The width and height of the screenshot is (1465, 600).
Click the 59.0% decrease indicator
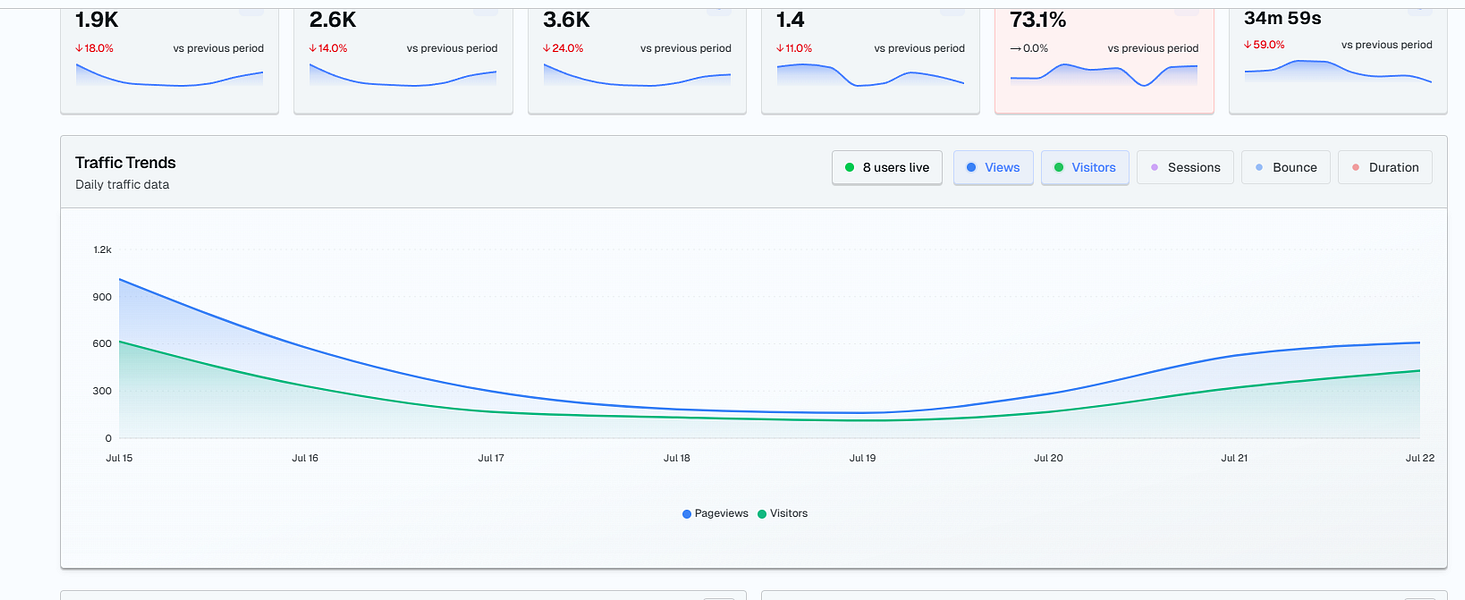(x=1263, y=45)
